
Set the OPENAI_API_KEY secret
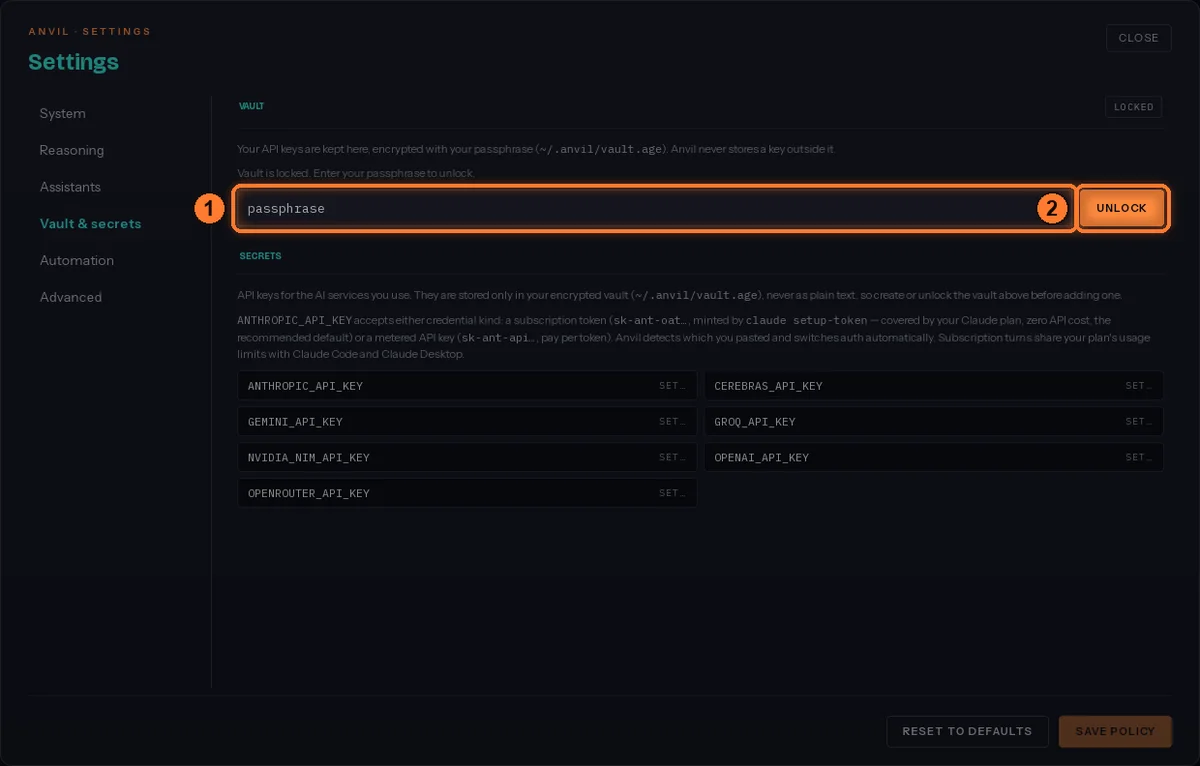pos(1140,458)
